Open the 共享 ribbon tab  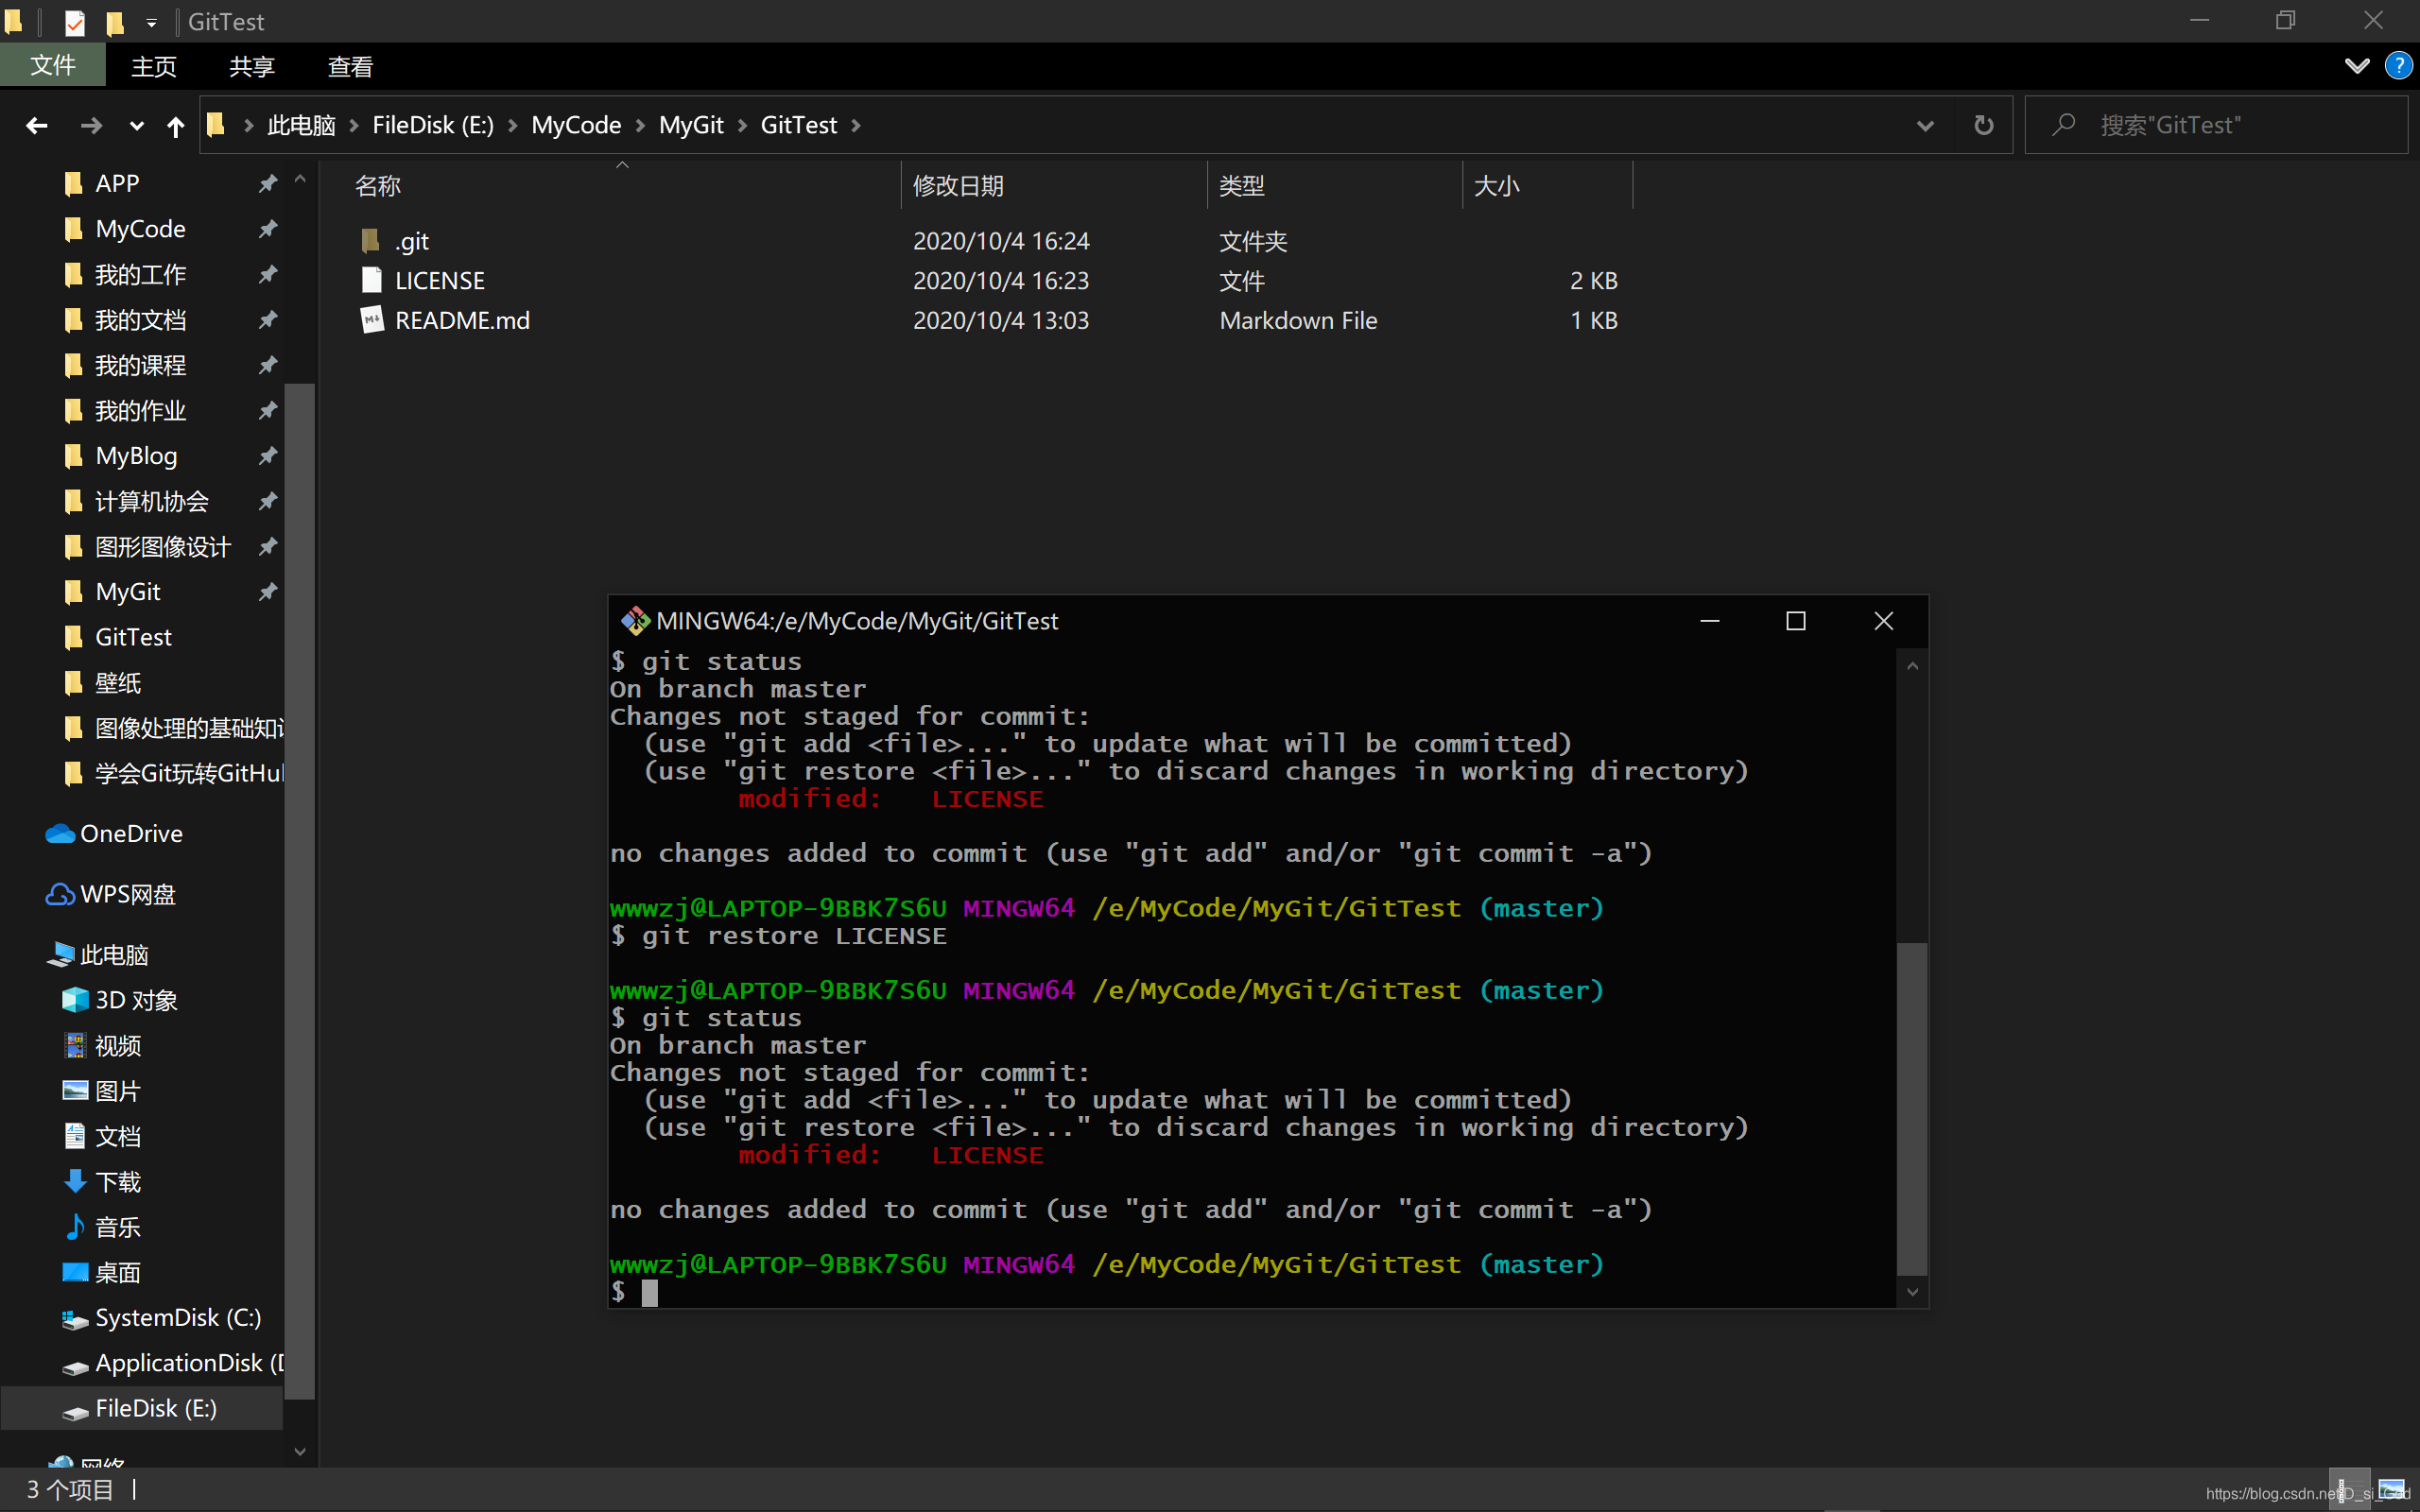[x=252, y=66]
